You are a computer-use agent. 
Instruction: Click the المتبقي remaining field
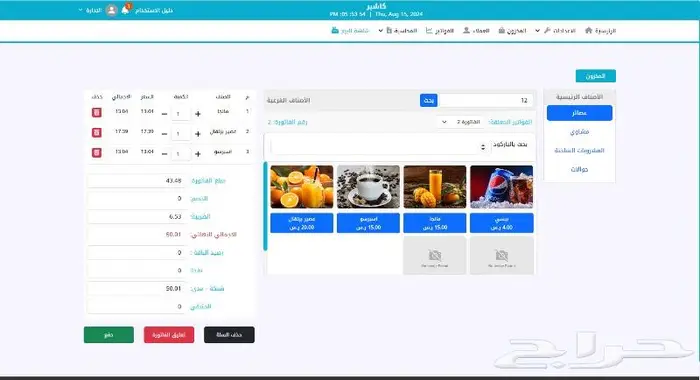136,307
